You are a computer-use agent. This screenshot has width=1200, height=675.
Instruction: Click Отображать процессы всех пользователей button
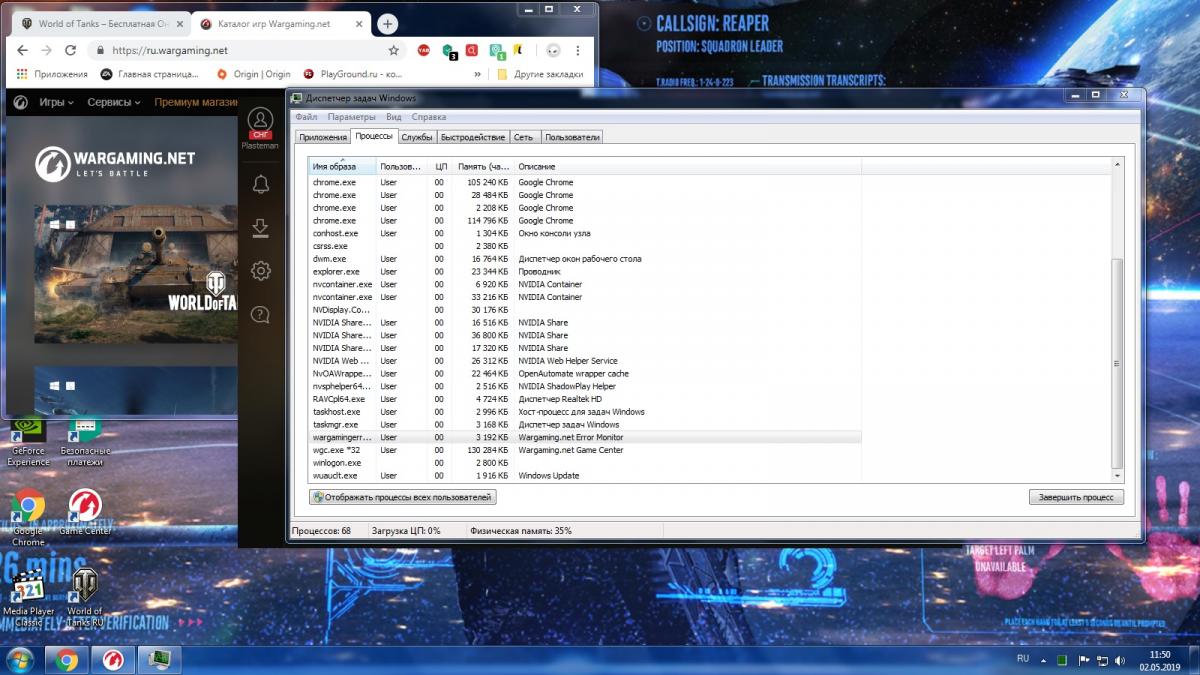403,497
